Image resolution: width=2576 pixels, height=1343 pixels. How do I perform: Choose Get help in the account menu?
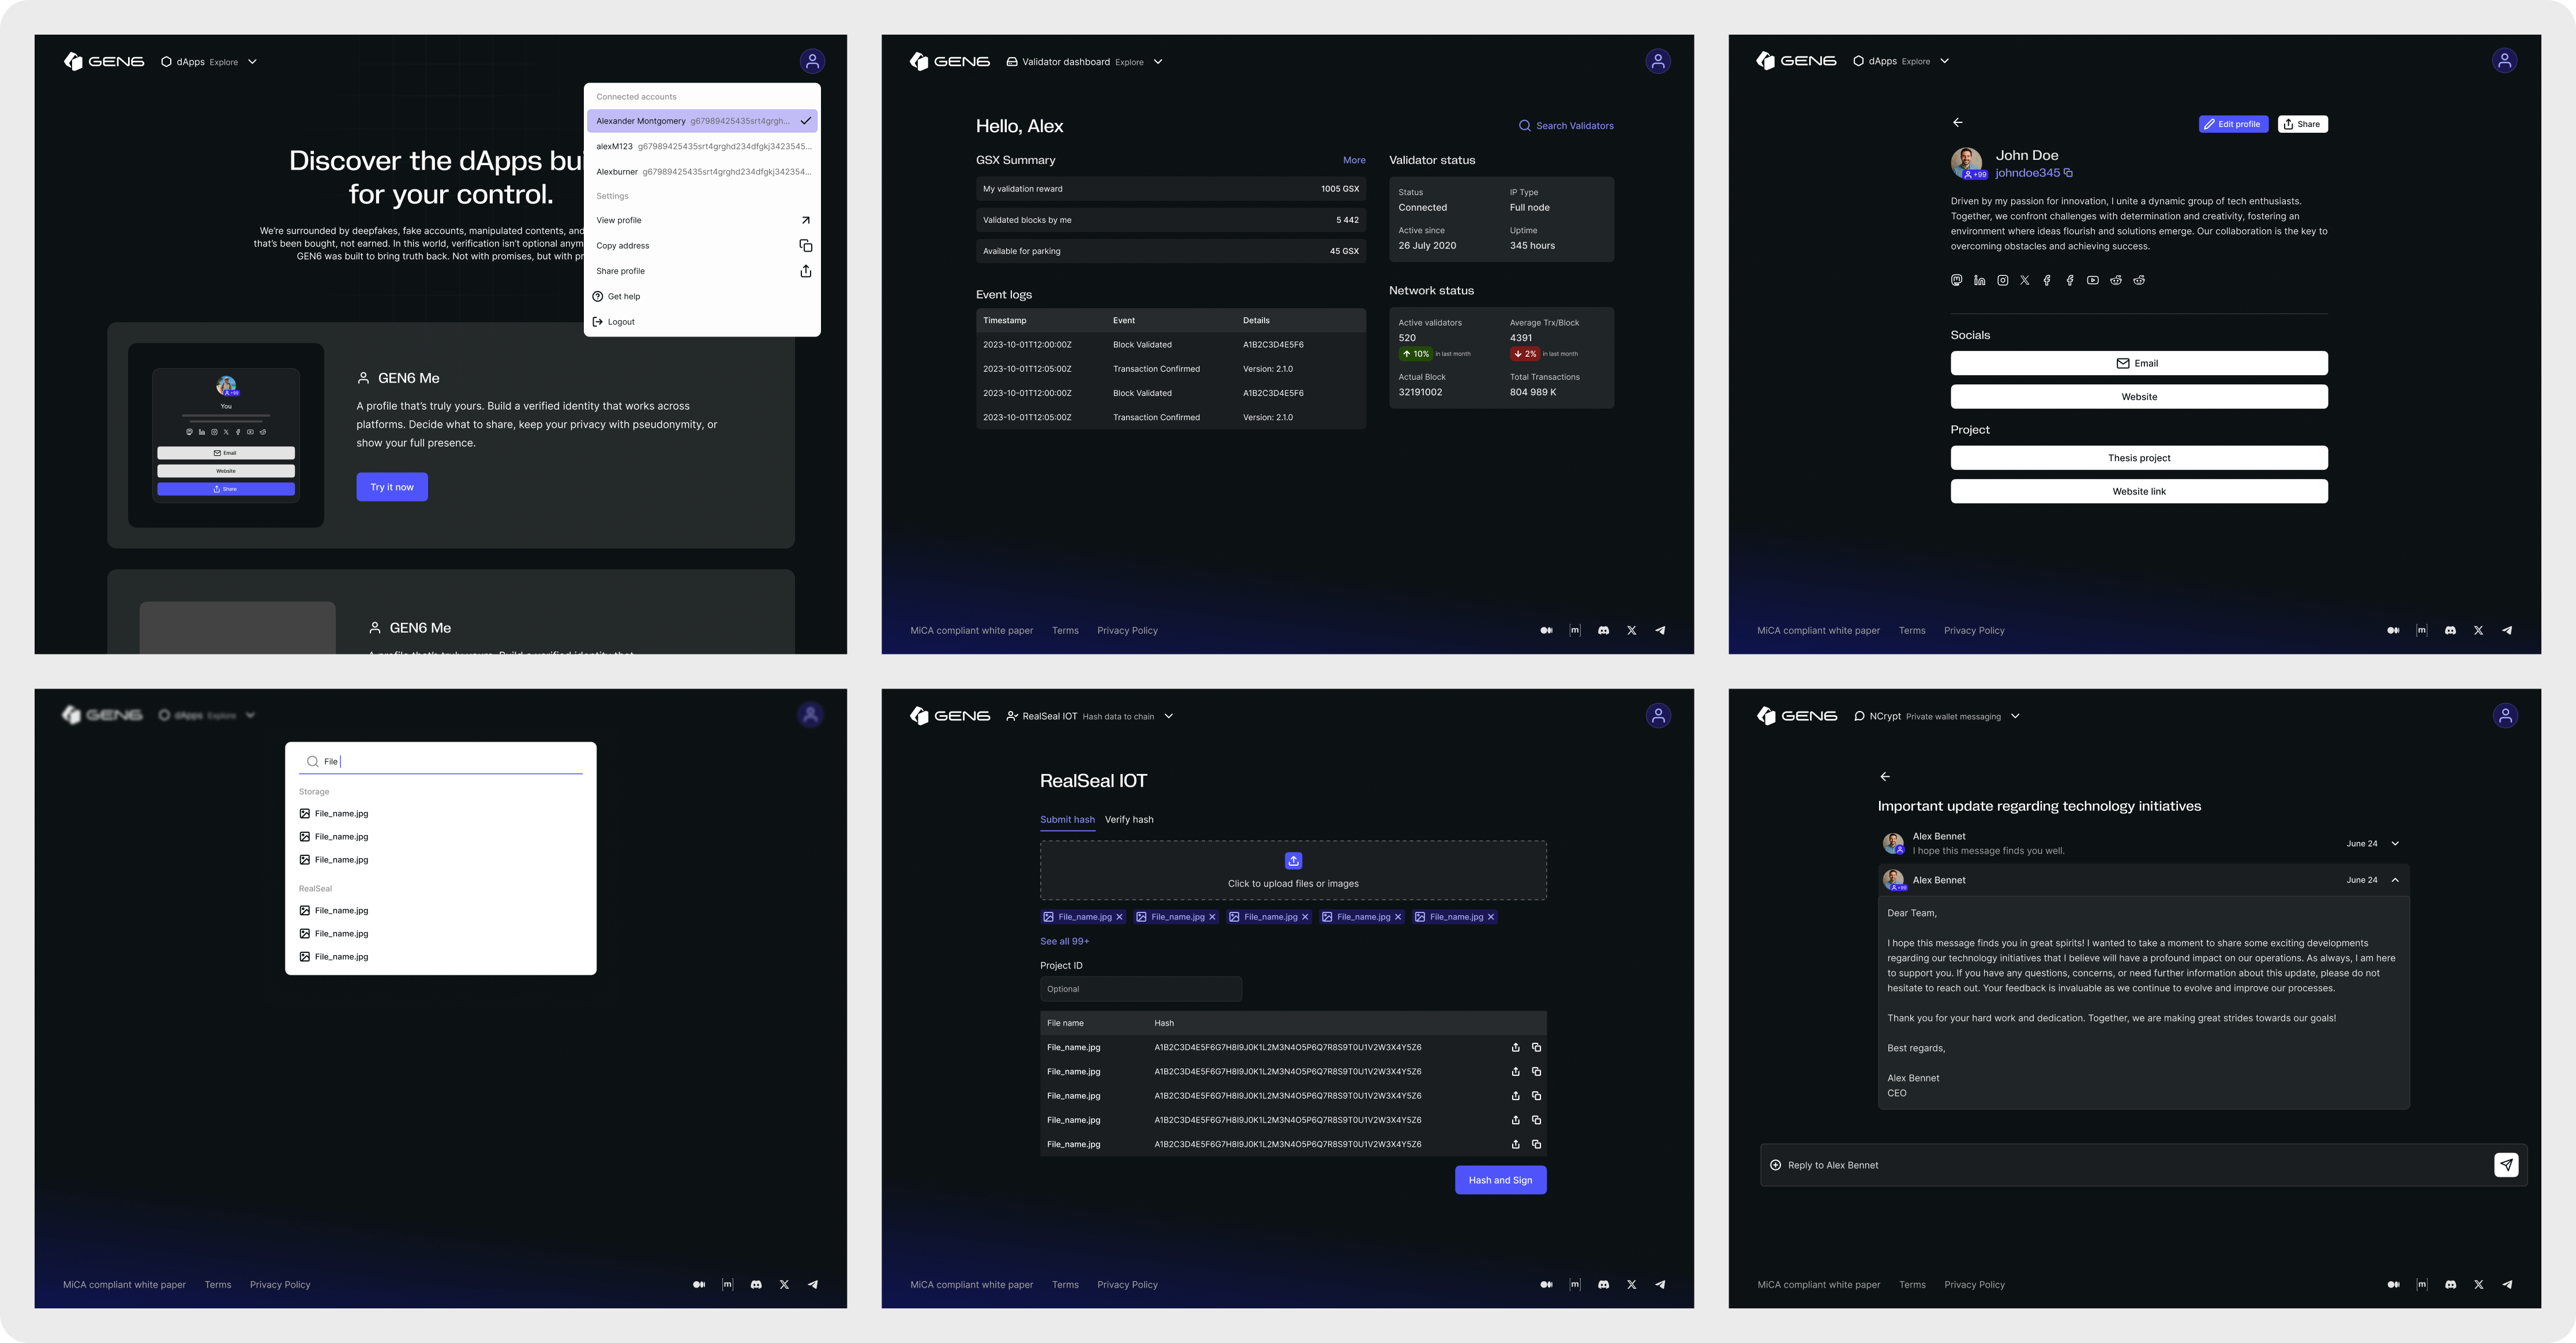702,296
